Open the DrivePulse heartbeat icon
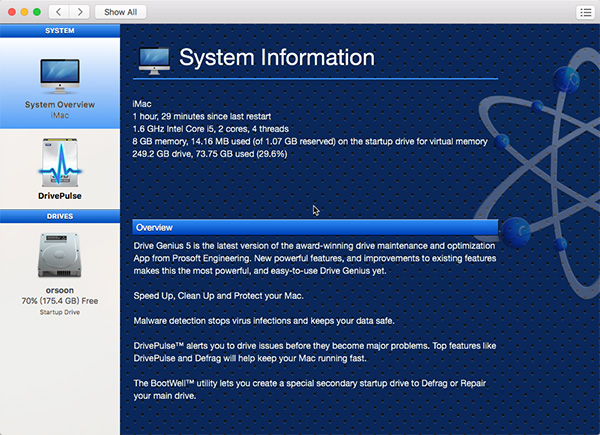Image resolution: width=600 pixels, height=435 pixels. pos(60,162)
